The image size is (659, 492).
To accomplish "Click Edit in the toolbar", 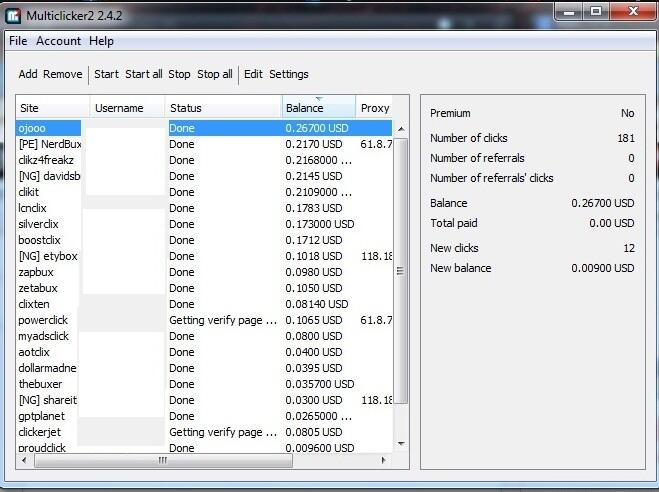I will (253, 74).
